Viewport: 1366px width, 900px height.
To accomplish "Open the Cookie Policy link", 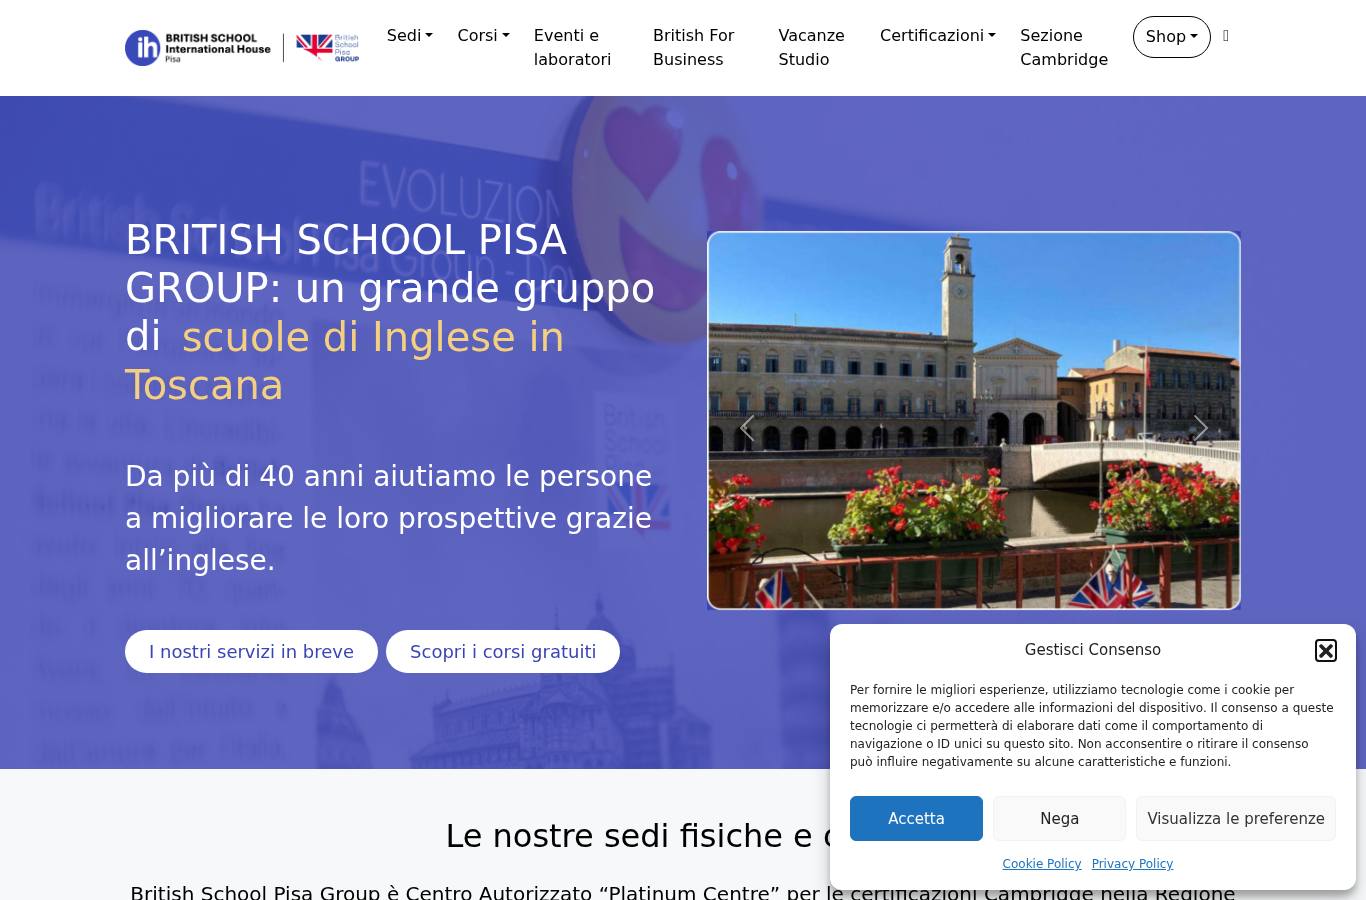I will click(x=1042, y=864).
